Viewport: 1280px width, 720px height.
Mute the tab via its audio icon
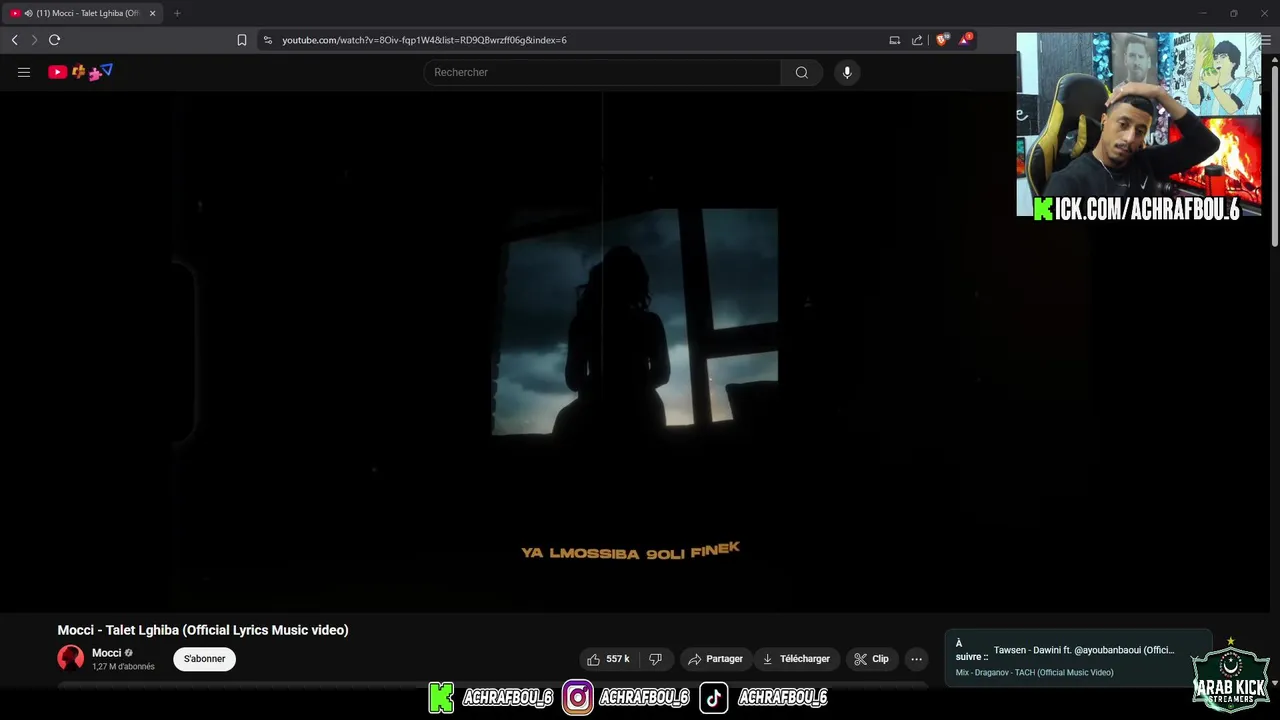27,13
